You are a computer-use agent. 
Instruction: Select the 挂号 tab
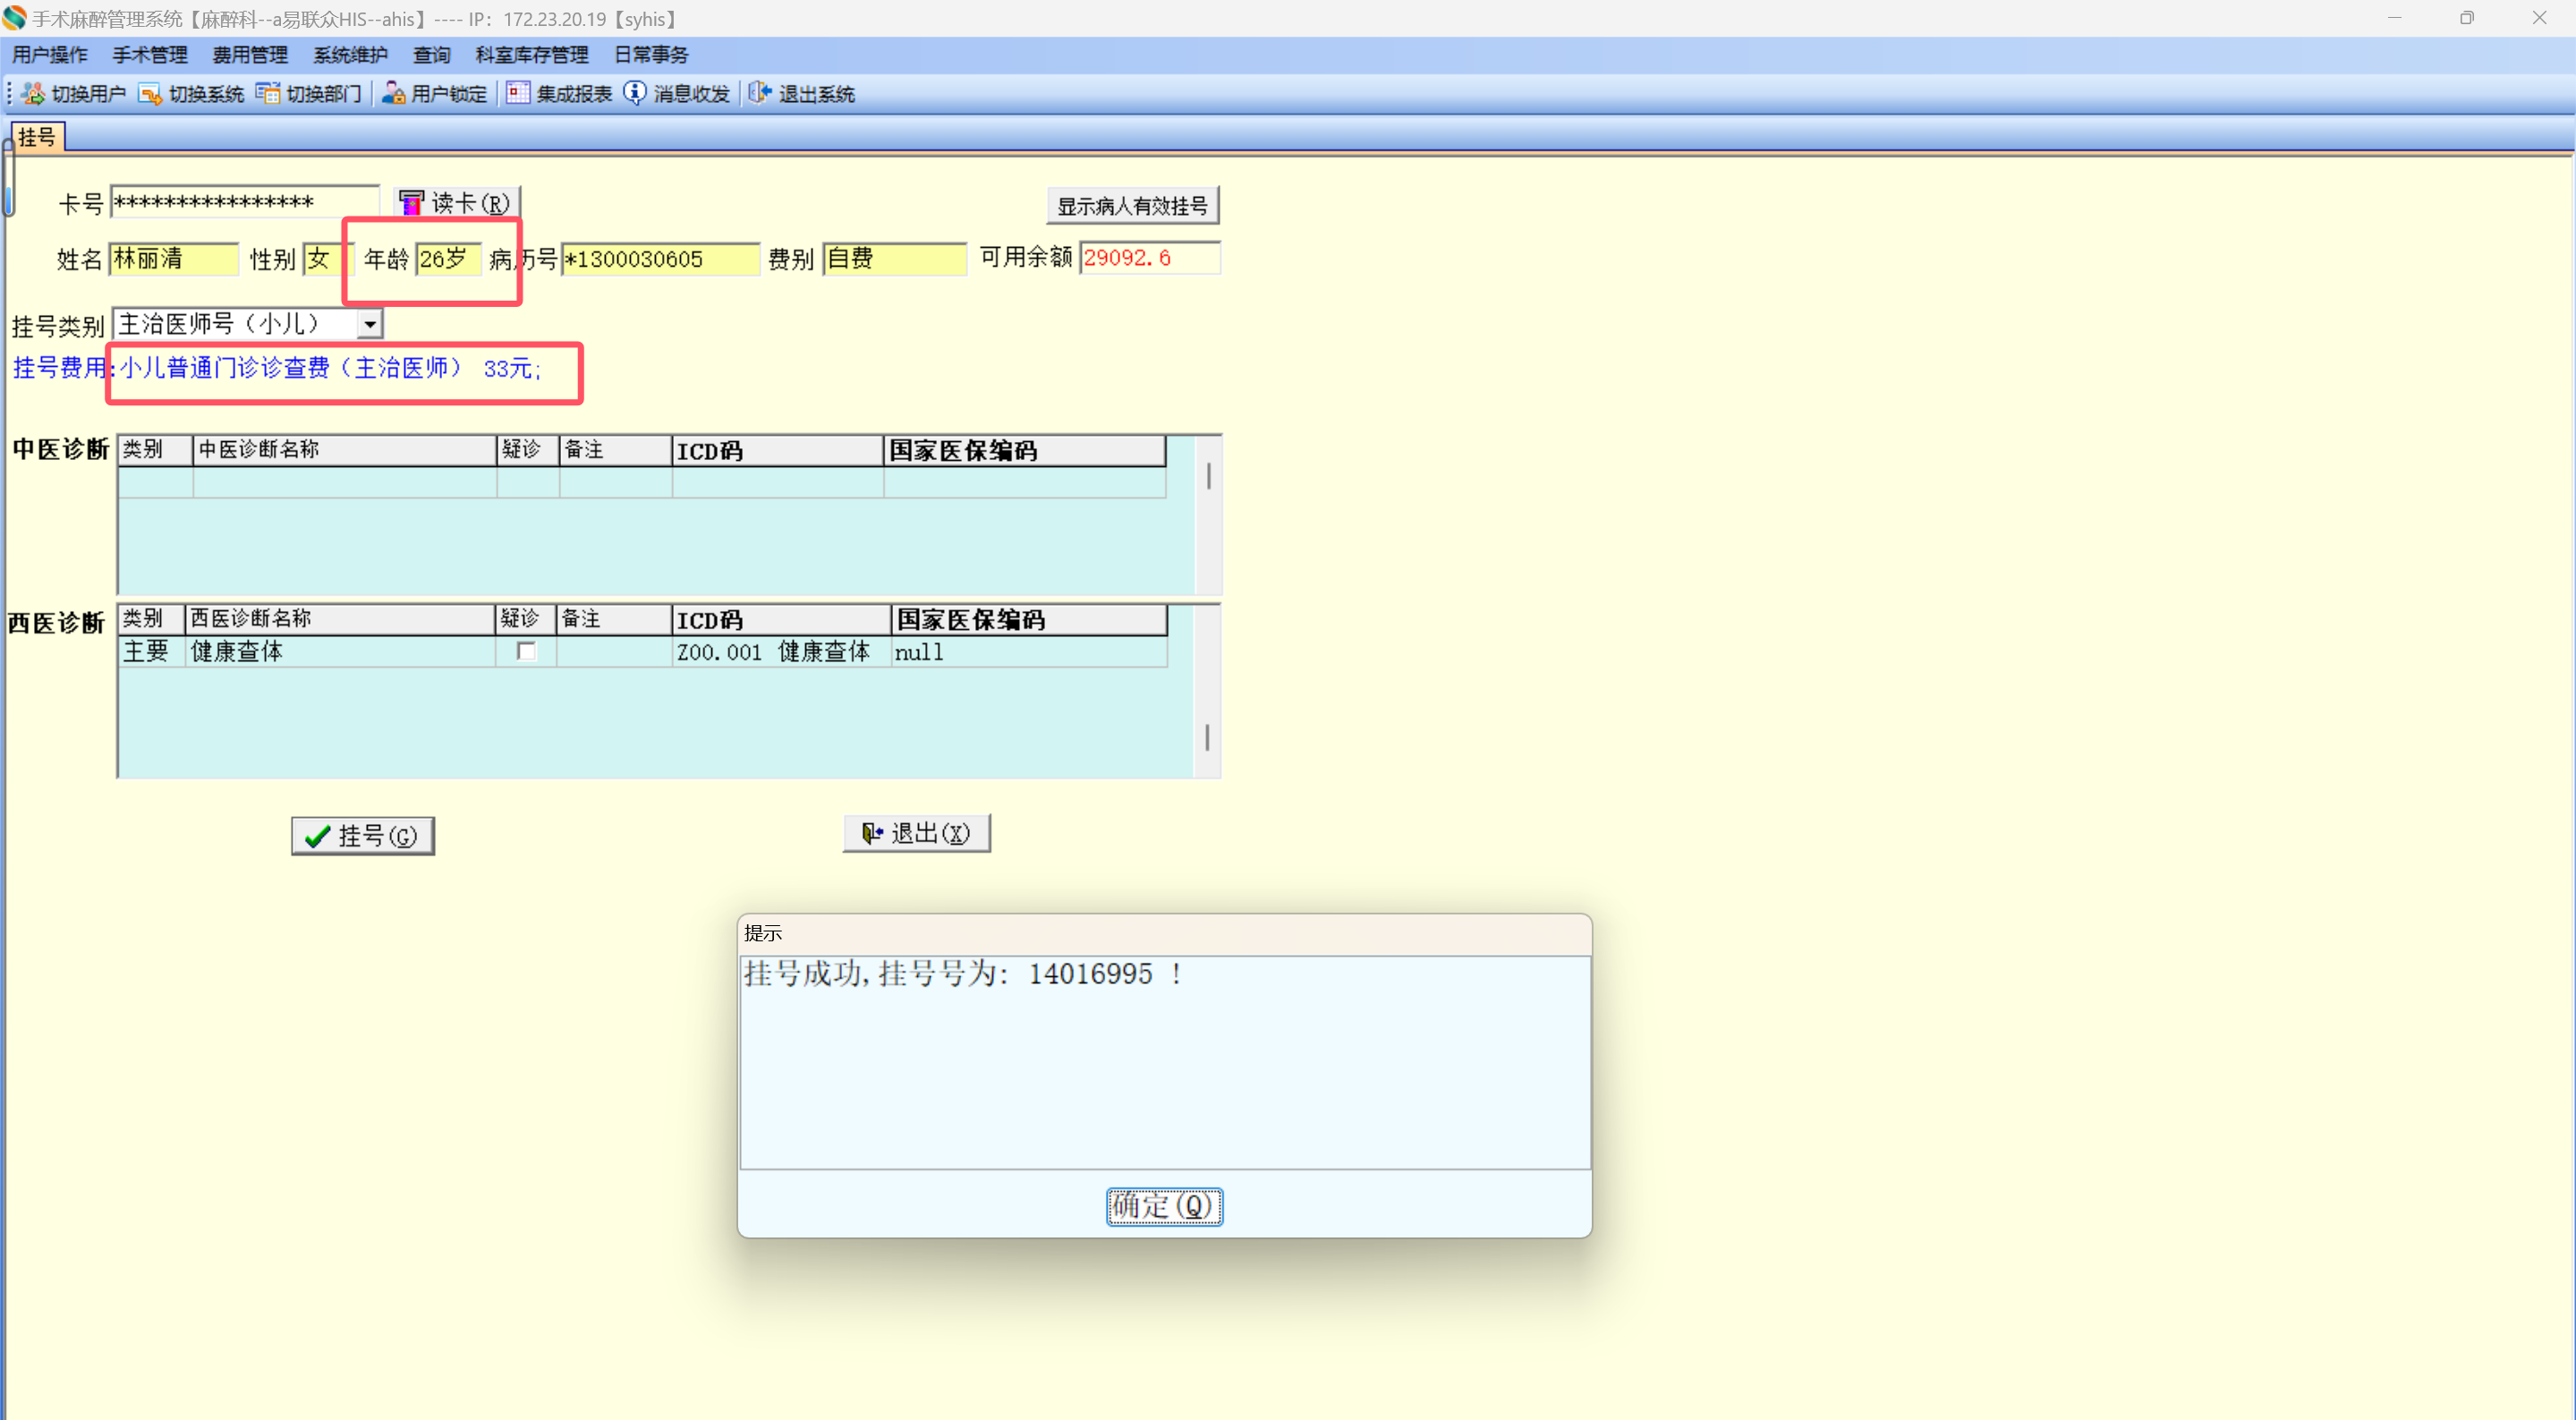coord(37,137)
